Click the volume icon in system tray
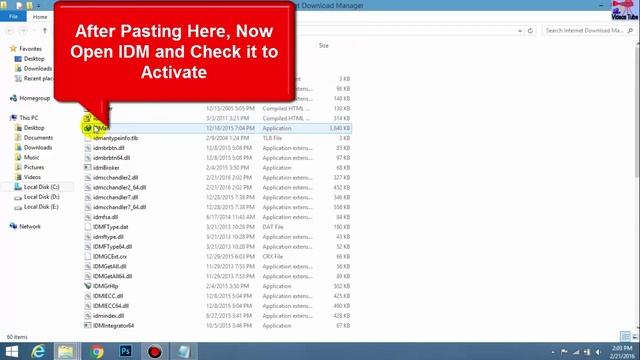The width and height of the screenshot is (640, 360). [598, 352]
